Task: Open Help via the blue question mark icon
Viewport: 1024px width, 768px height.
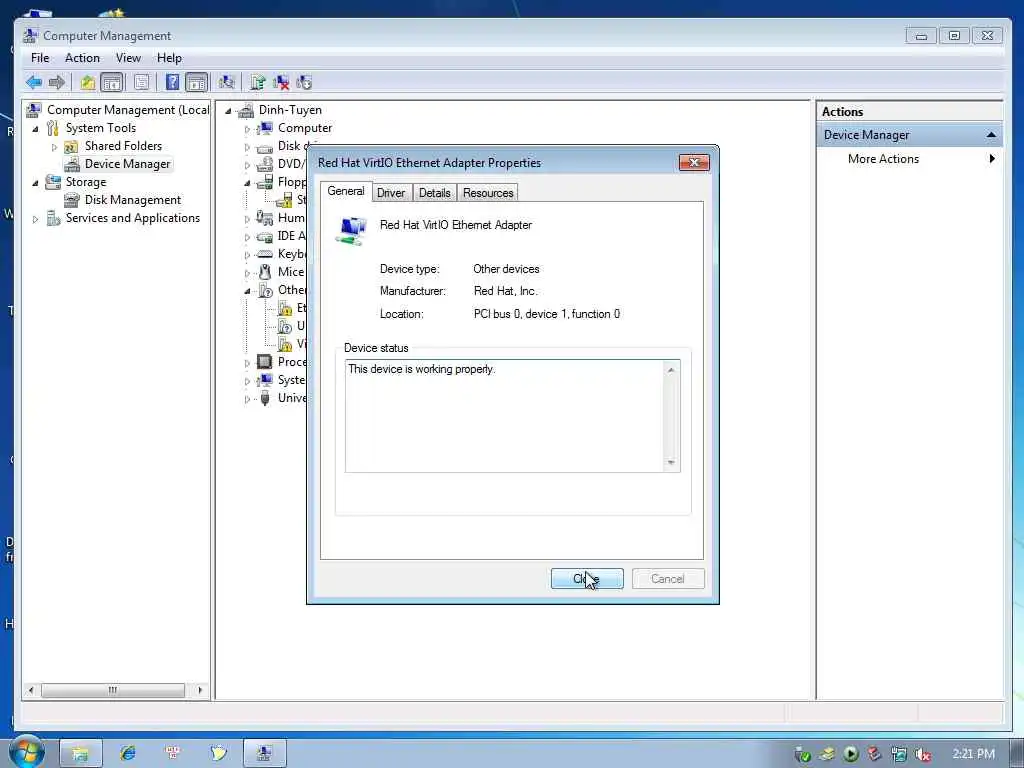Action: (172, 82)
